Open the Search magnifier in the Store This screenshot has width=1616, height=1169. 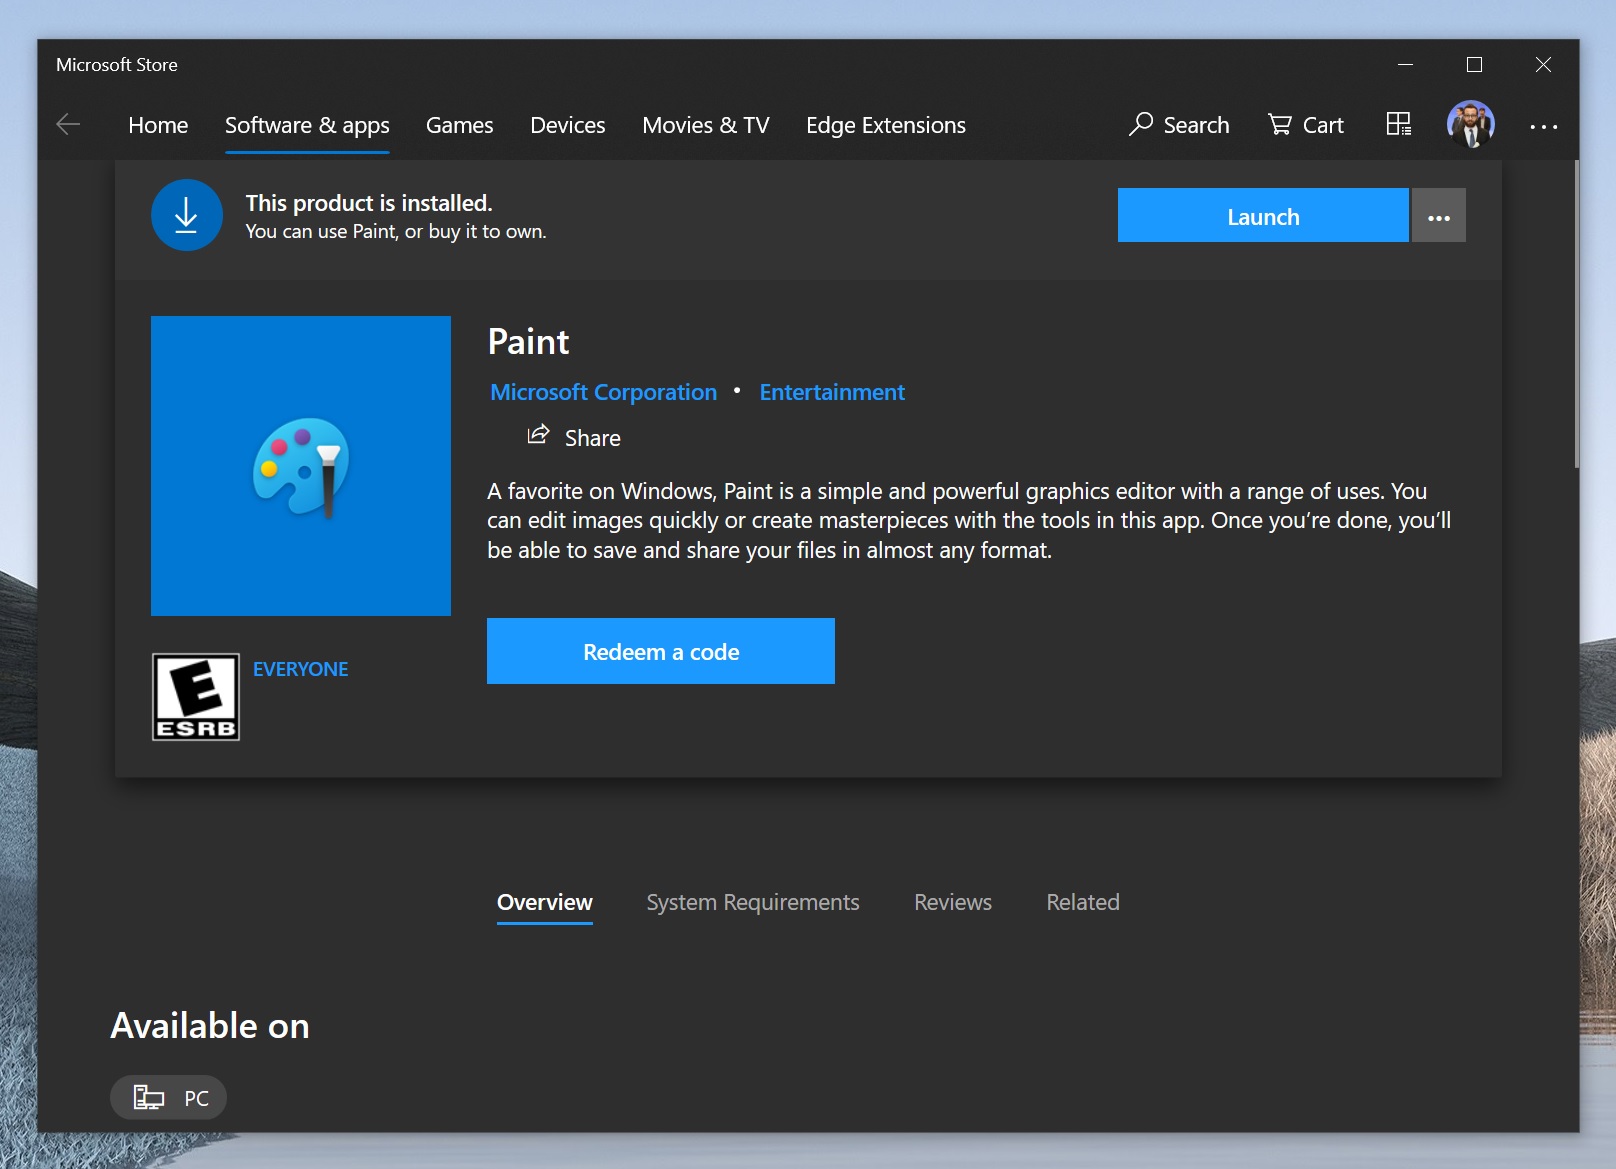[x=1179, y=125]
